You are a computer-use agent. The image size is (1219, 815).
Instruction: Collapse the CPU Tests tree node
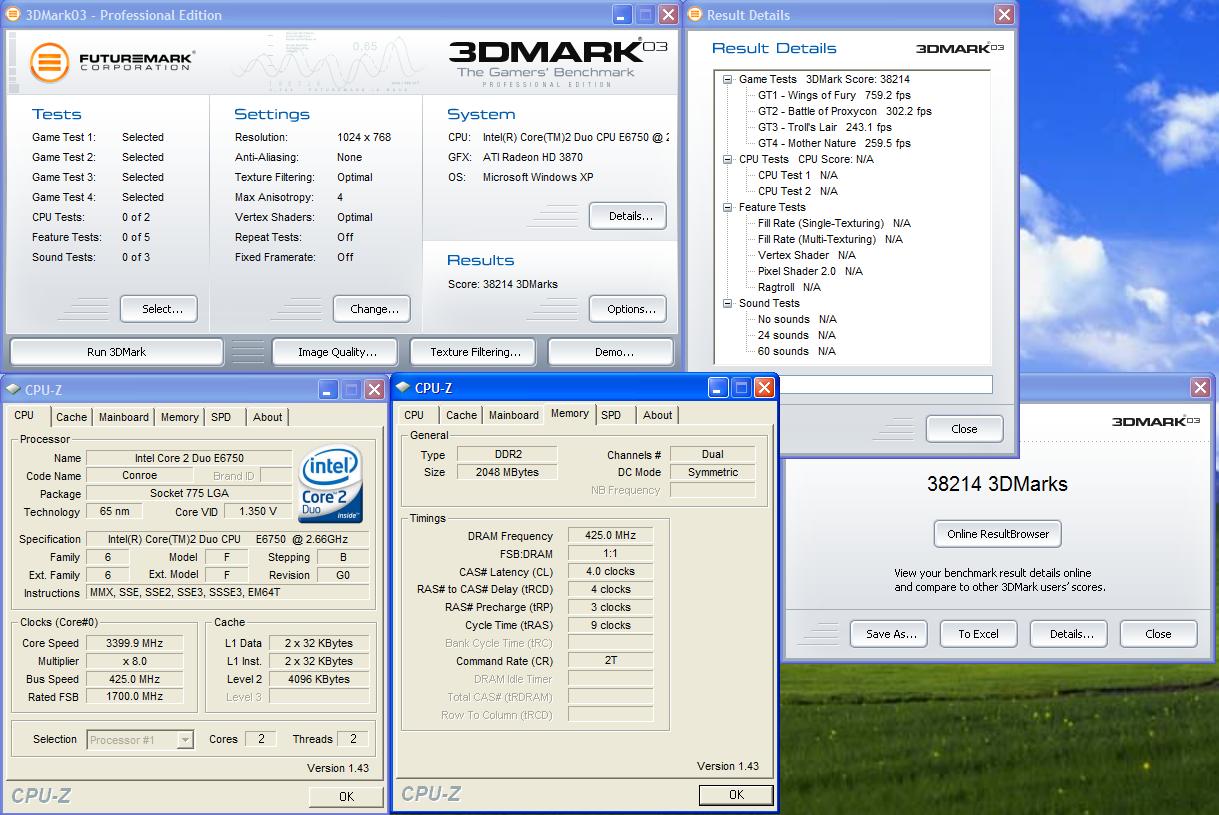[x=728, y=159]
